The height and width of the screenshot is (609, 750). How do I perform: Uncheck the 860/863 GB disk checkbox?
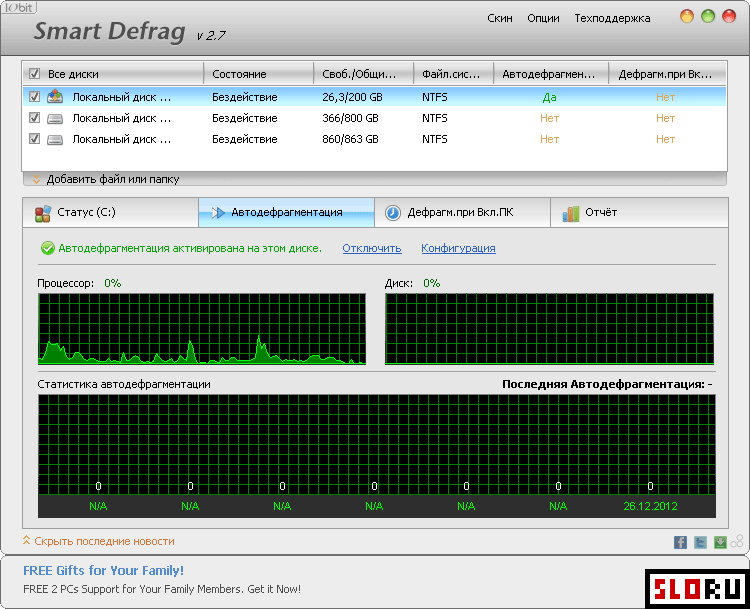(x=34, y=139)
